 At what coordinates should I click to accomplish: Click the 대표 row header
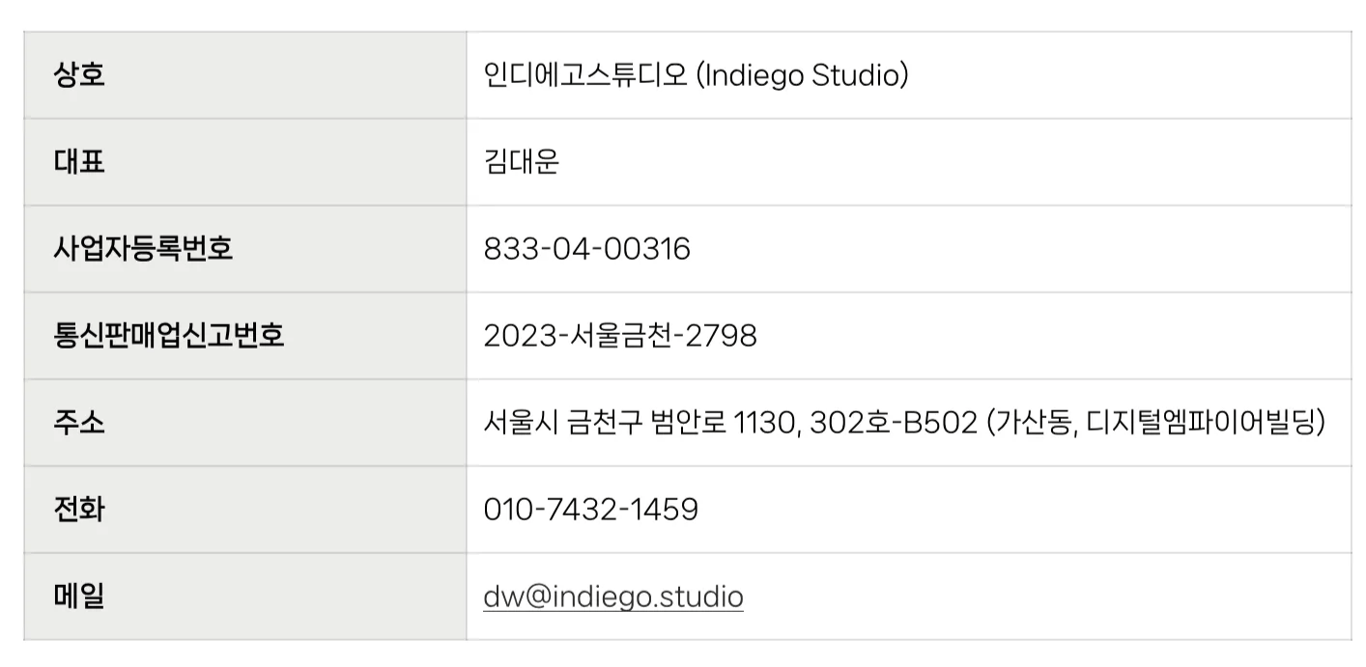245,162
